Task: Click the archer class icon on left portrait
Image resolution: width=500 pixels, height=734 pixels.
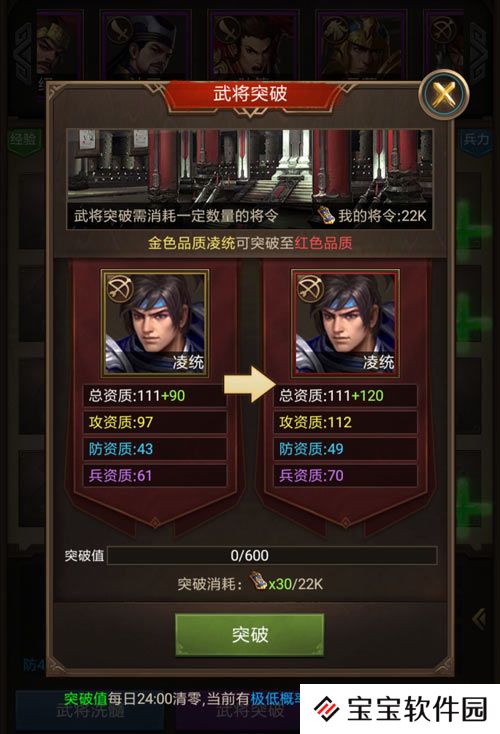Action: 120,288
